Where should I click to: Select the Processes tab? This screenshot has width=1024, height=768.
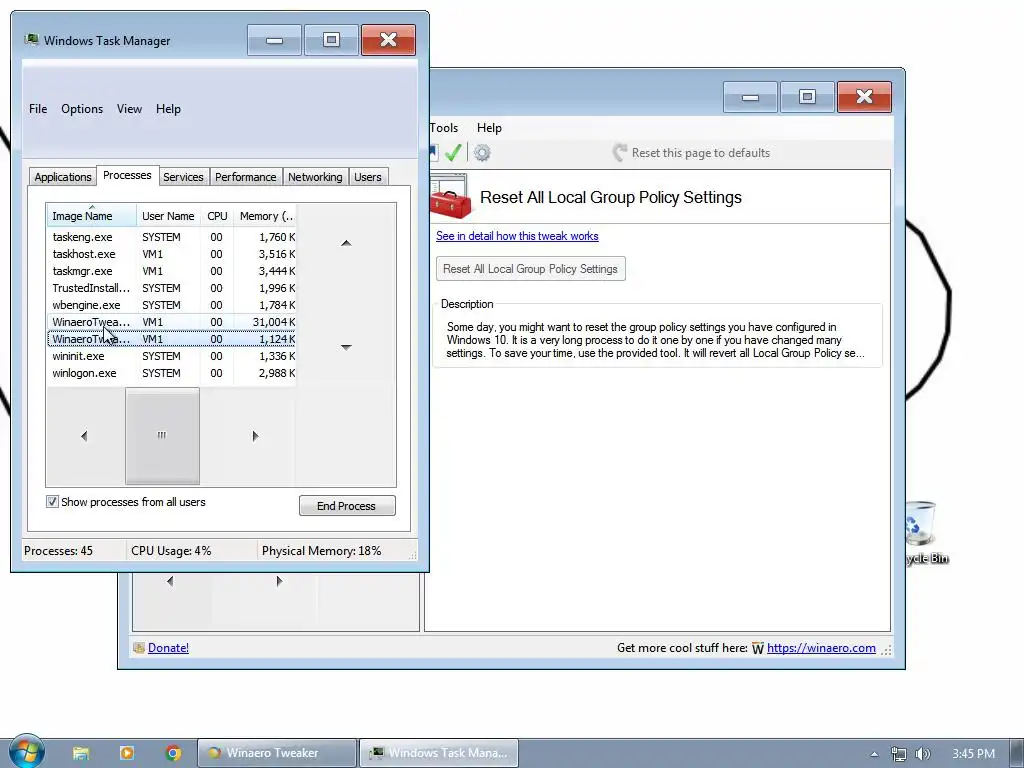click(127, 175)
